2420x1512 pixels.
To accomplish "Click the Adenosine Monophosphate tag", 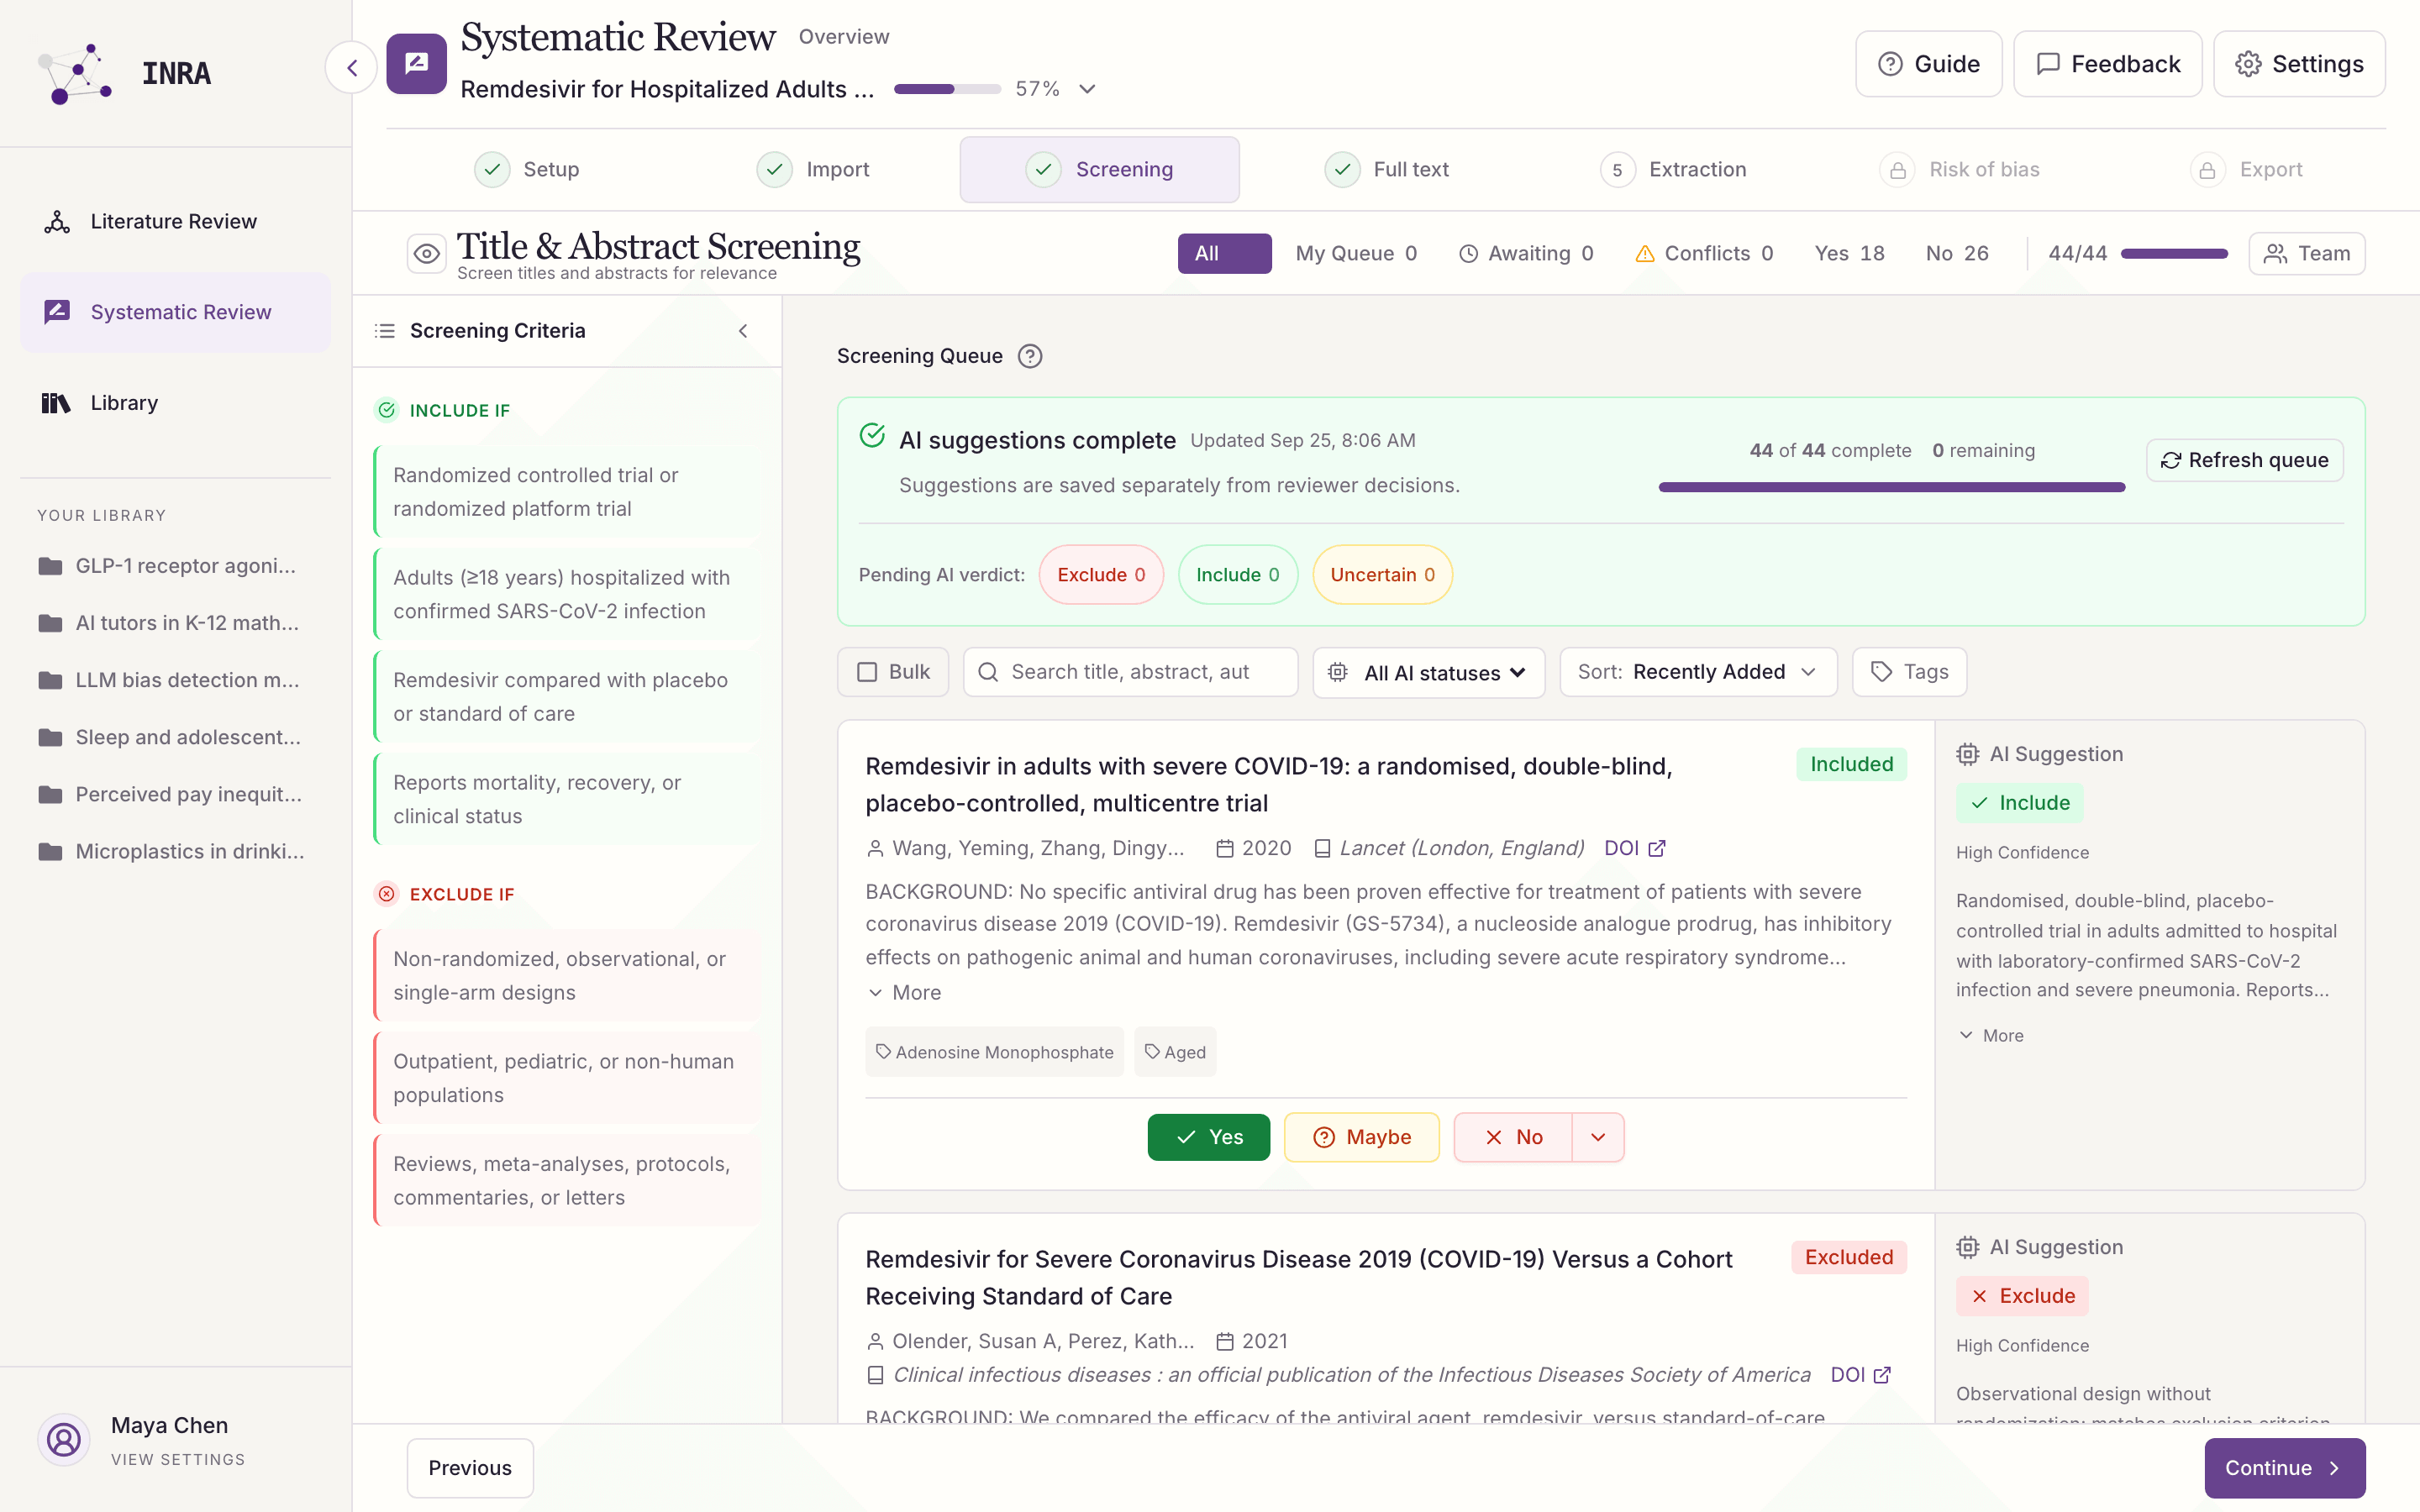I will tap(994, 1052).
